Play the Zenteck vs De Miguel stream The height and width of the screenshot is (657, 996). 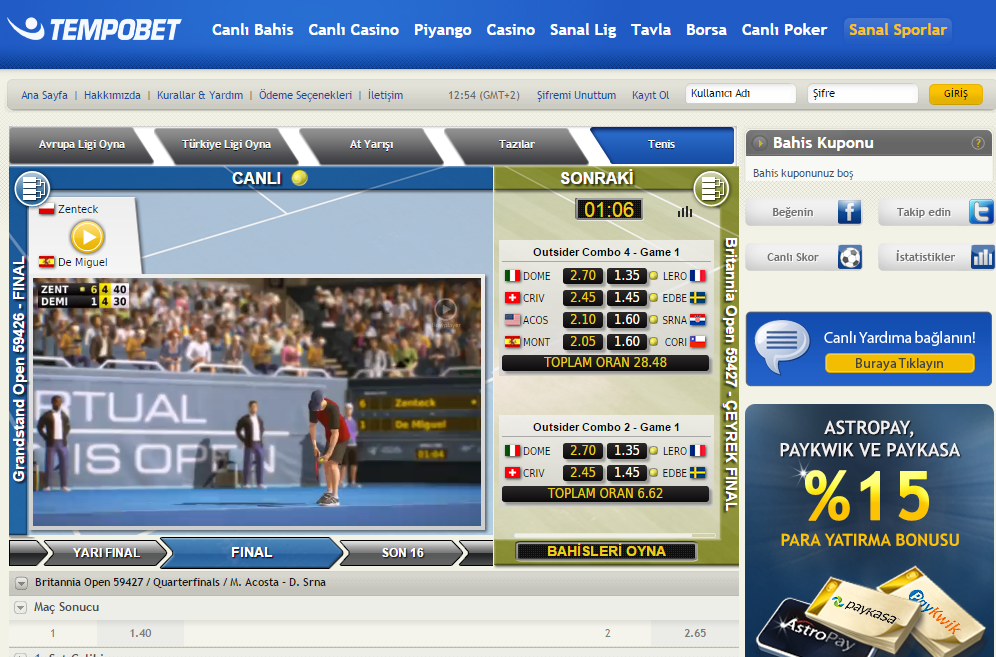tap(87, 237)
